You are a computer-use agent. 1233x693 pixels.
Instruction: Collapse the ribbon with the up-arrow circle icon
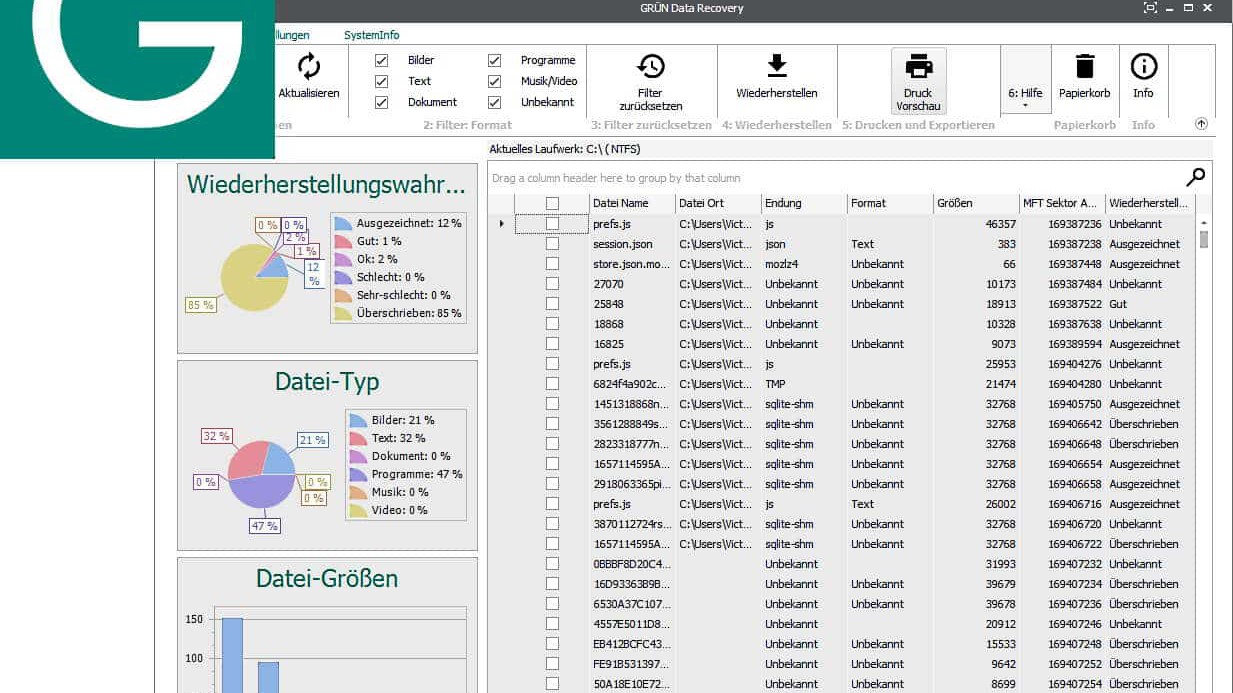1201,124
